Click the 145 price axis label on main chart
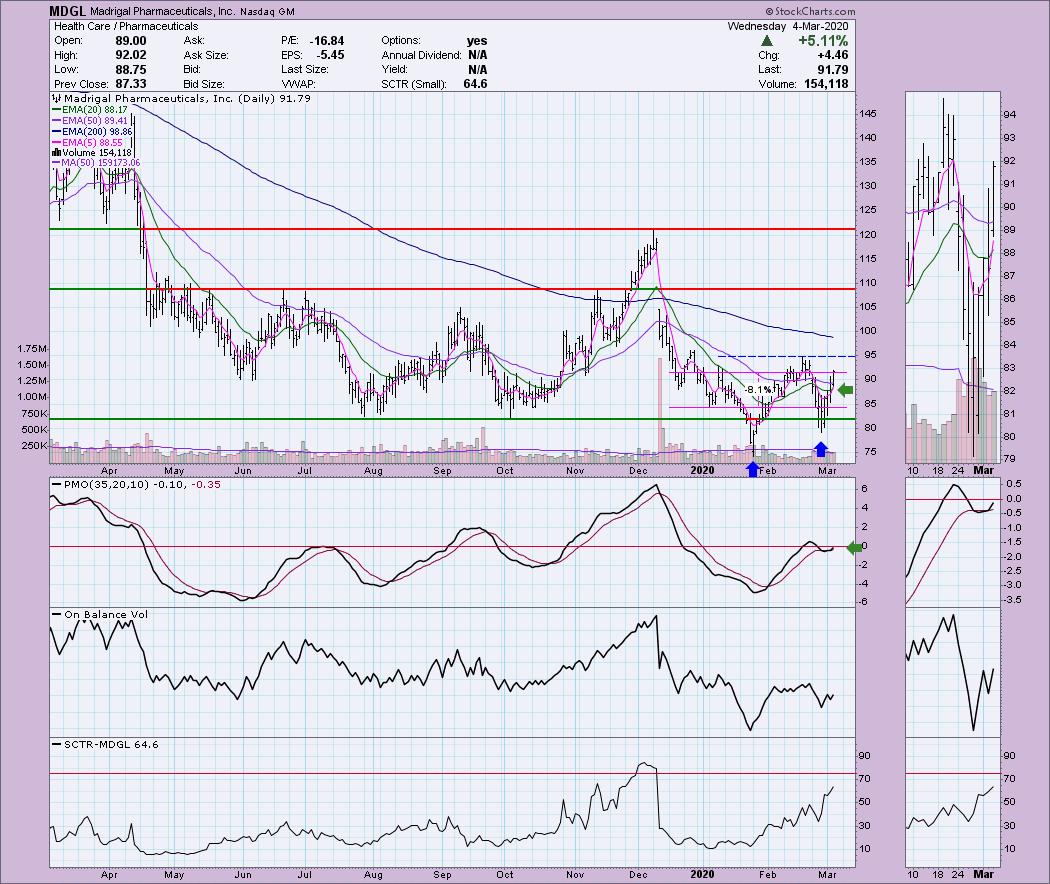 868,114
